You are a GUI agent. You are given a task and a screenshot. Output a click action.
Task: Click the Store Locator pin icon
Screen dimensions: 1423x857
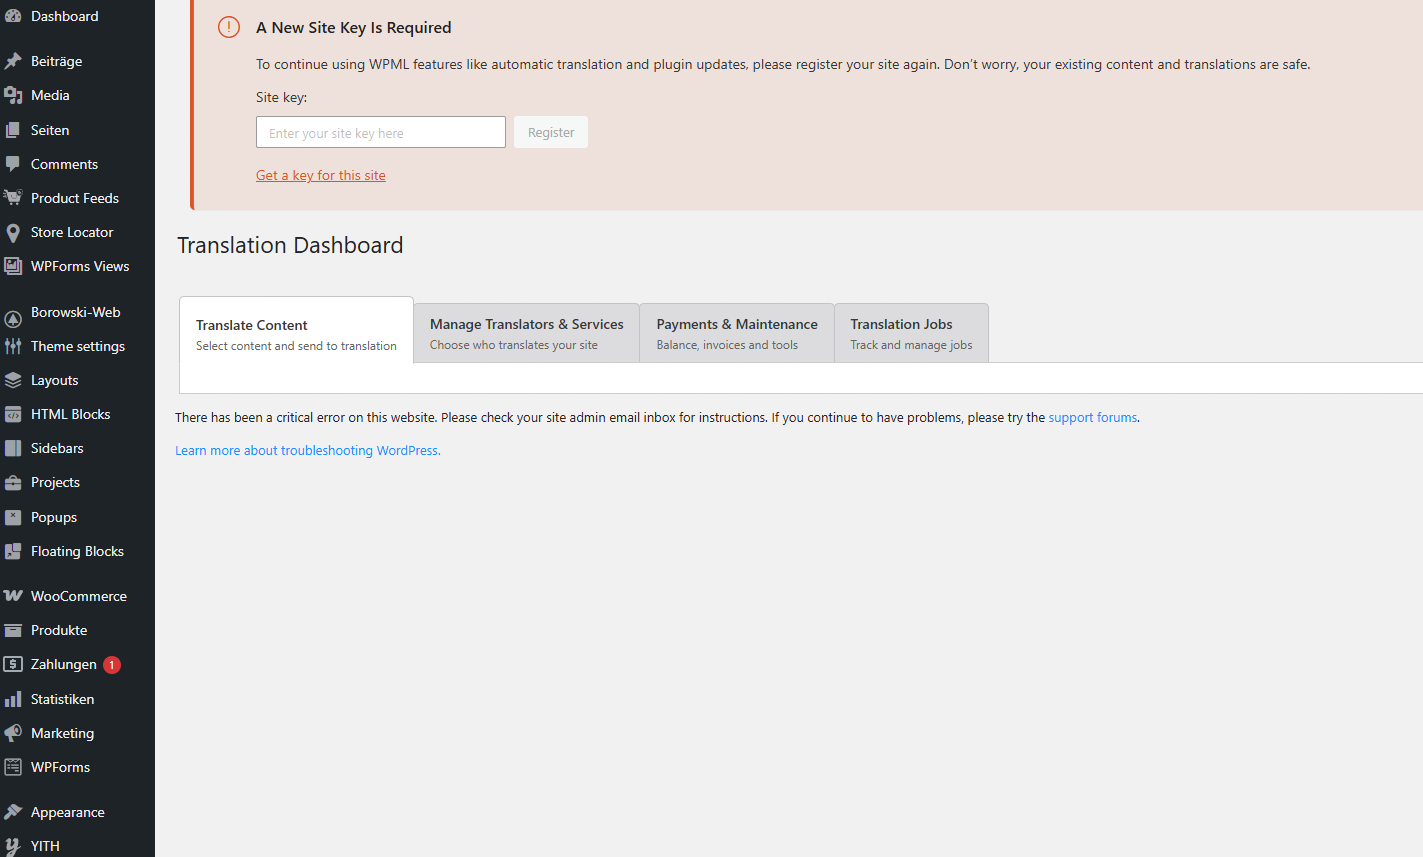coord(13,233)
